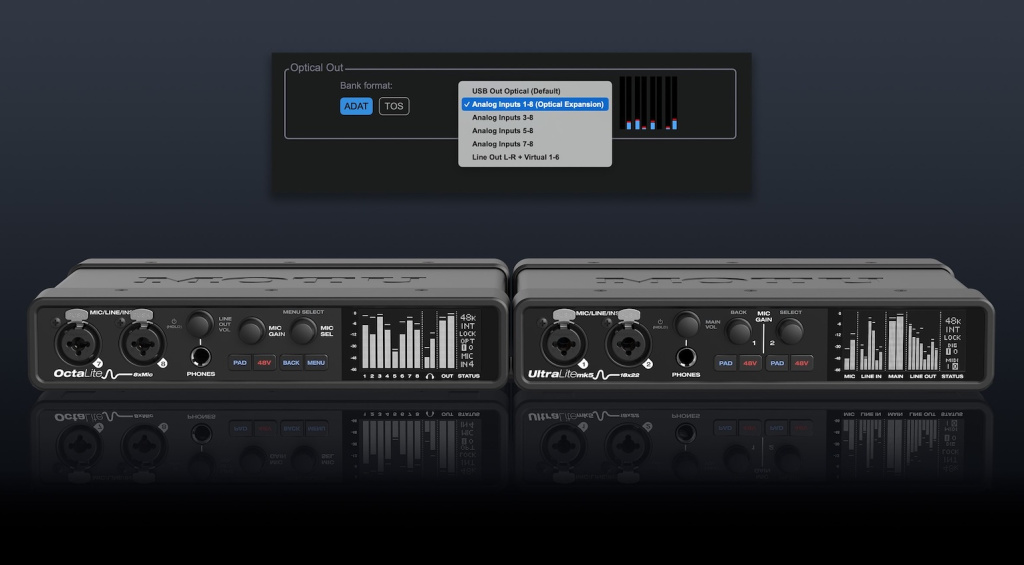
Task: Toggle the OctaLite 48V phantom power button
Action: click(264, 363)
